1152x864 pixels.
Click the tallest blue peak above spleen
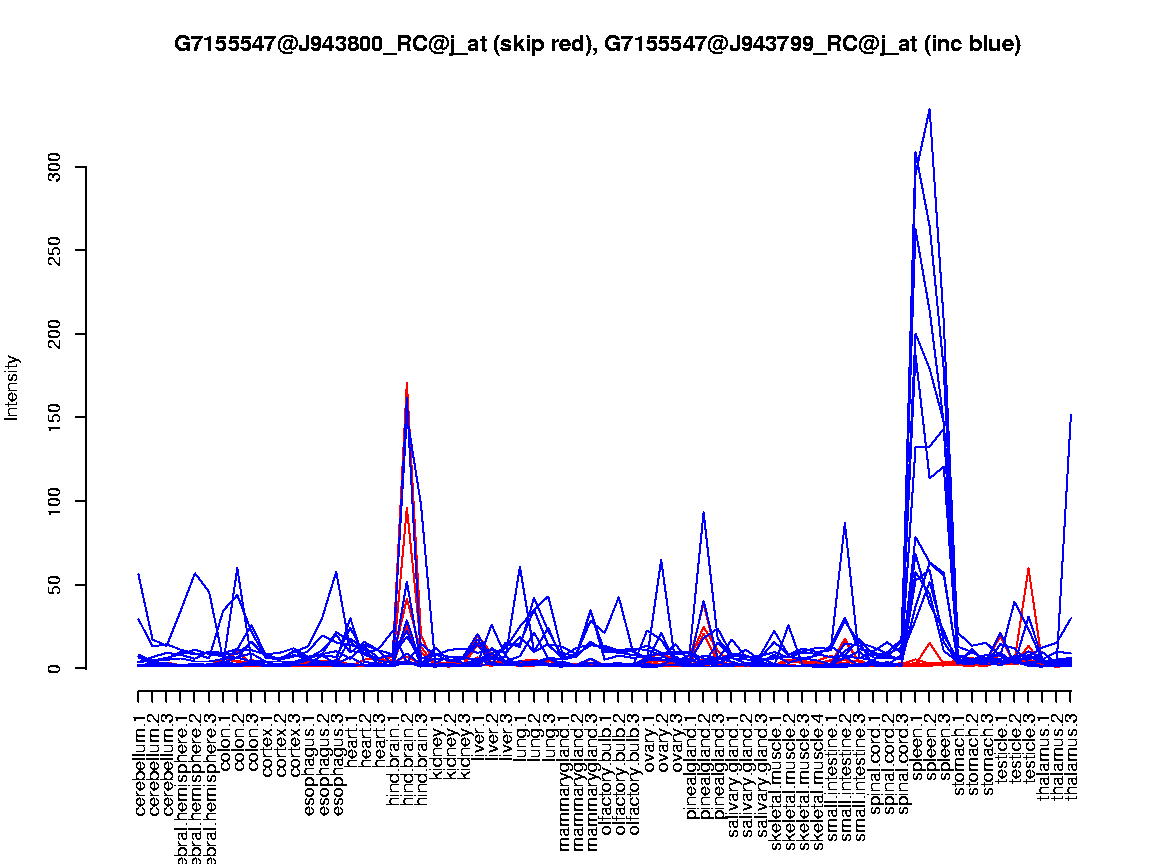point(929,110)
